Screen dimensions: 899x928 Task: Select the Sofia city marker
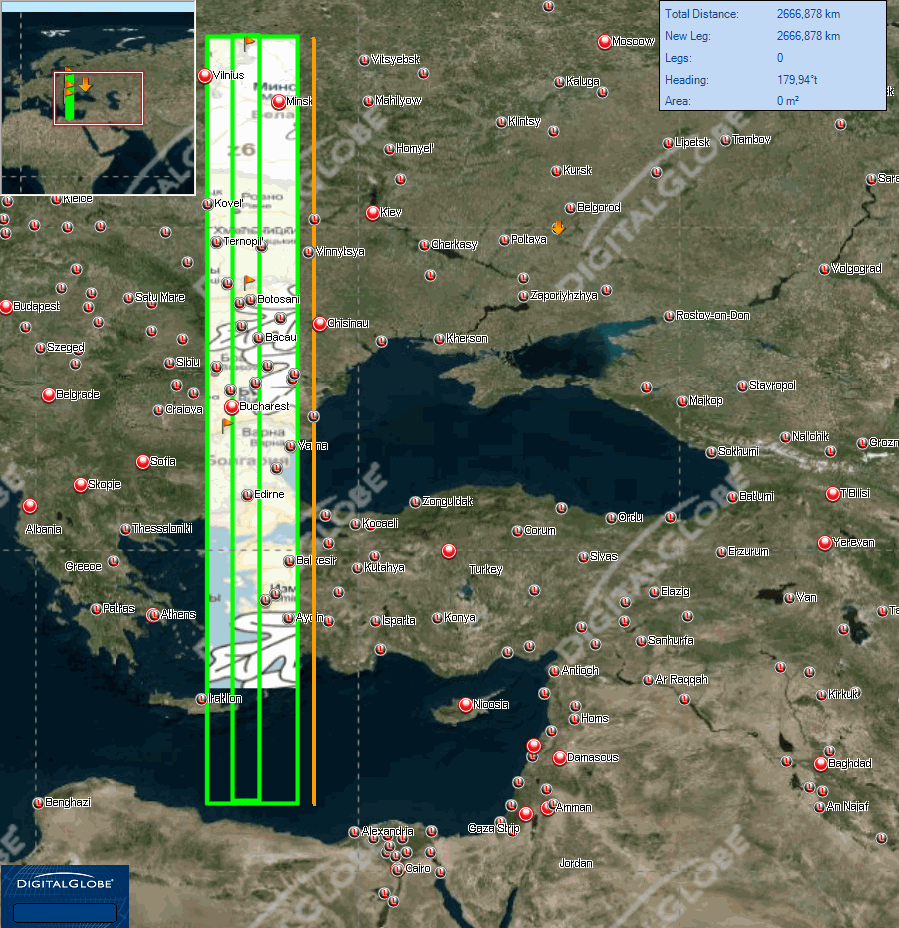click(x=142, y=461)
